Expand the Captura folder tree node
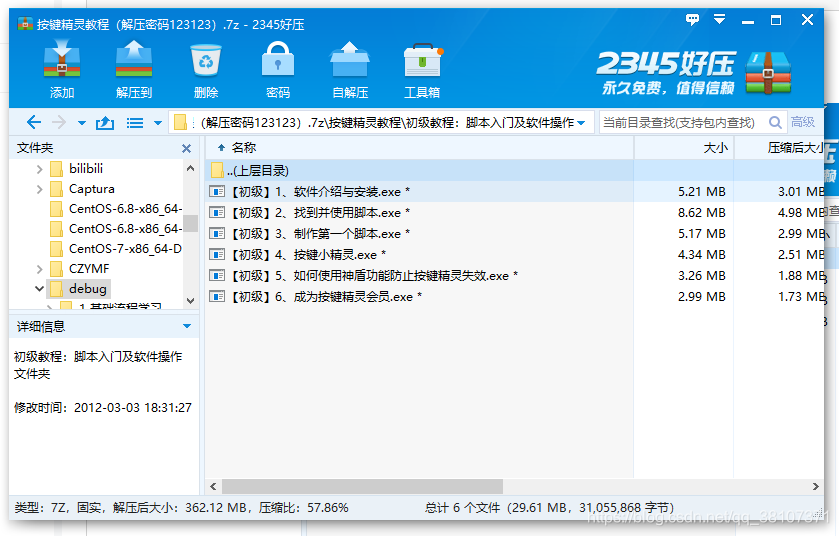This screenshot has height=536, width=839. 39,189
